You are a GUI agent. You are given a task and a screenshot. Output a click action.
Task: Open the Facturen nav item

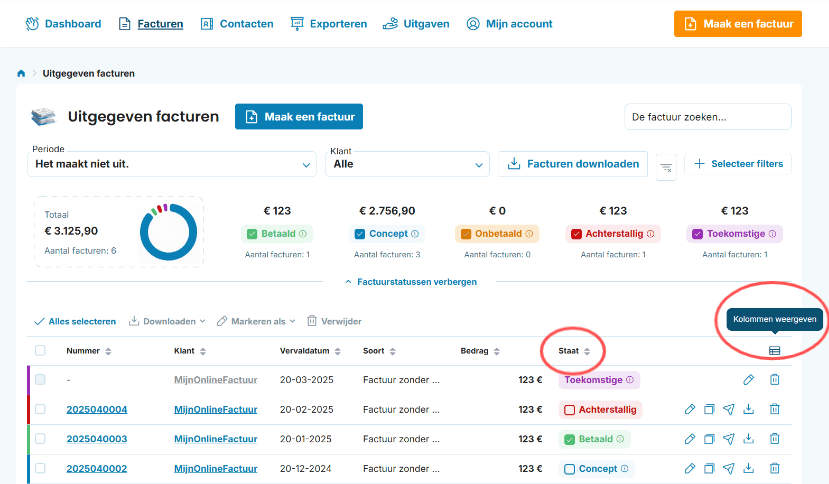151,24
